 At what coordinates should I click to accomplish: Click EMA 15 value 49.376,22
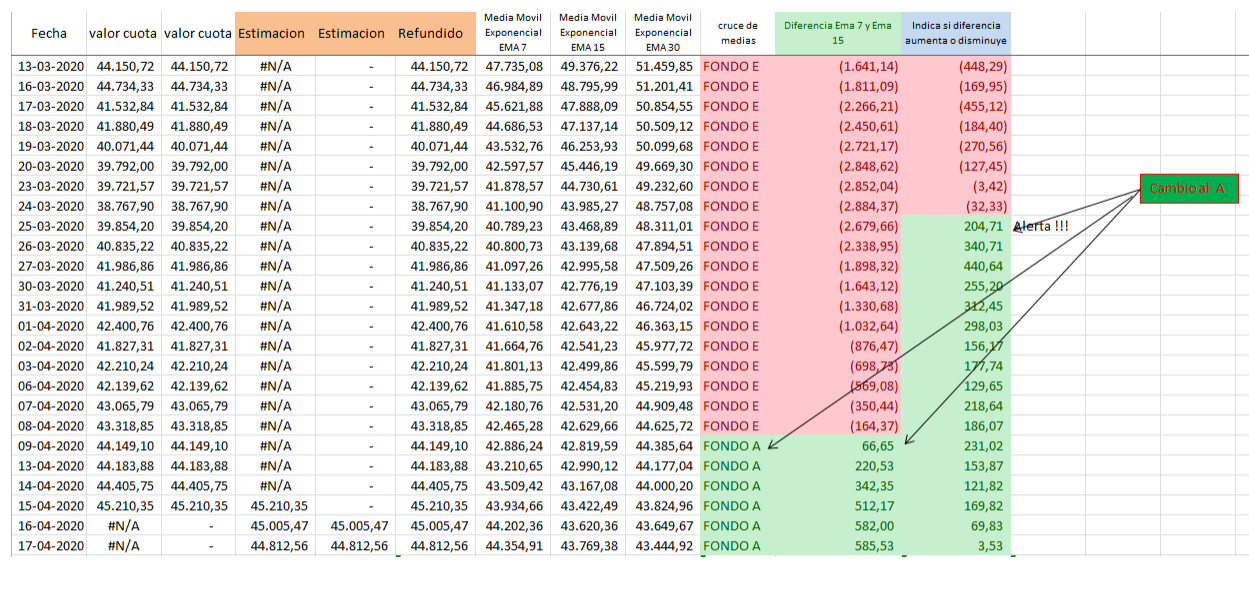589,66
